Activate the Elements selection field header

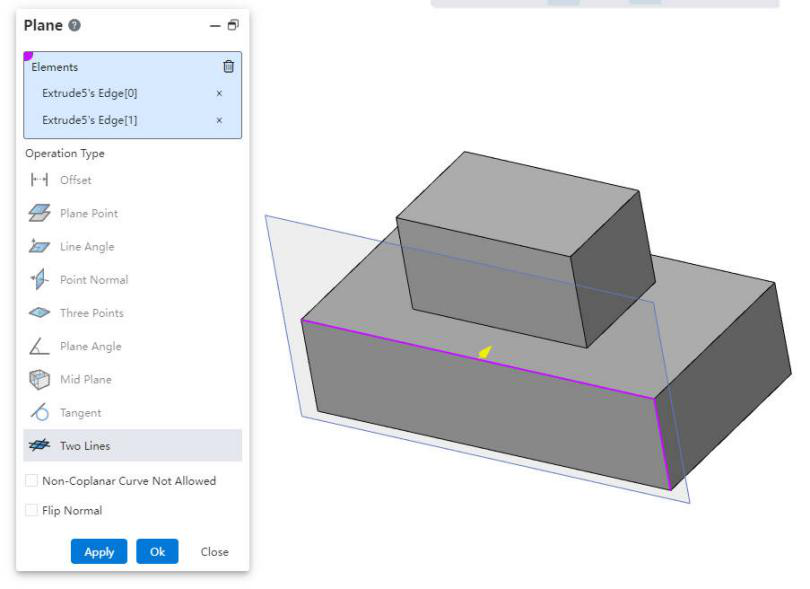[55, 67]
